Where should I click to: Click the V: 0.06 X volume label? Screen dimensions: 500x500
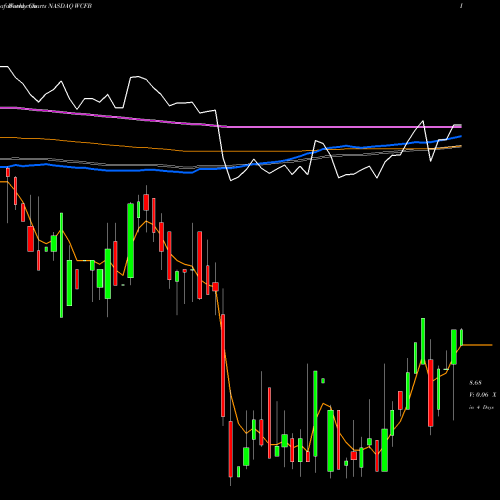click(x=483, y=395)
